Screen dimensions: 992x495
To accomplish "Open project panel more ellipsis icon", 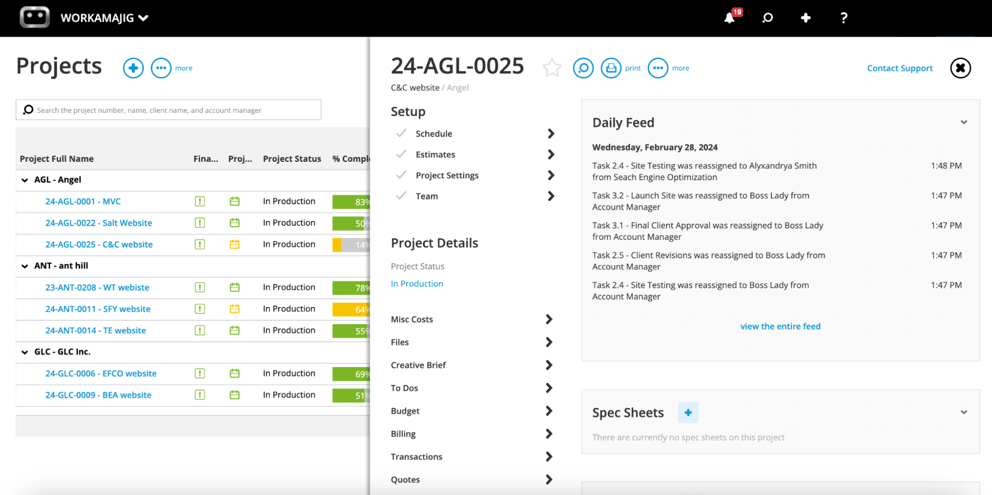I will click(x=658, y=68).
